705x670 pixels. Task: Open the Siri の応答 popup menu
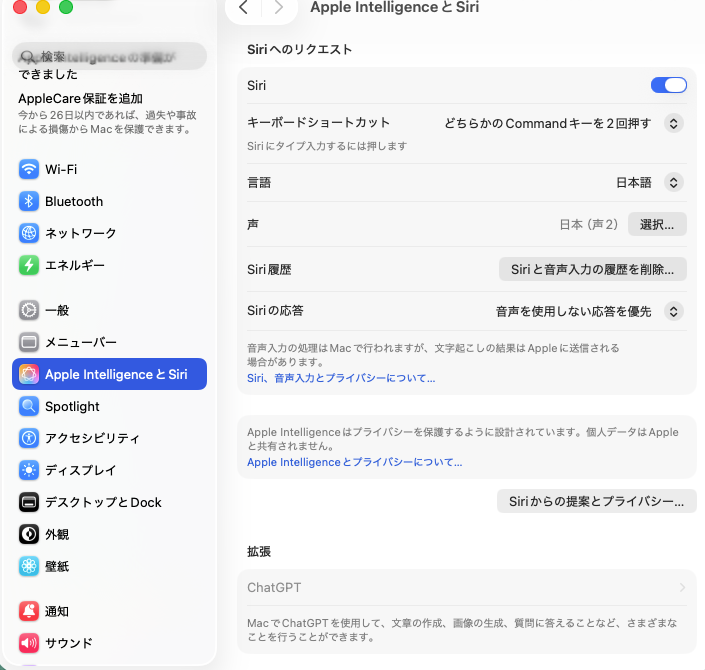674,311
